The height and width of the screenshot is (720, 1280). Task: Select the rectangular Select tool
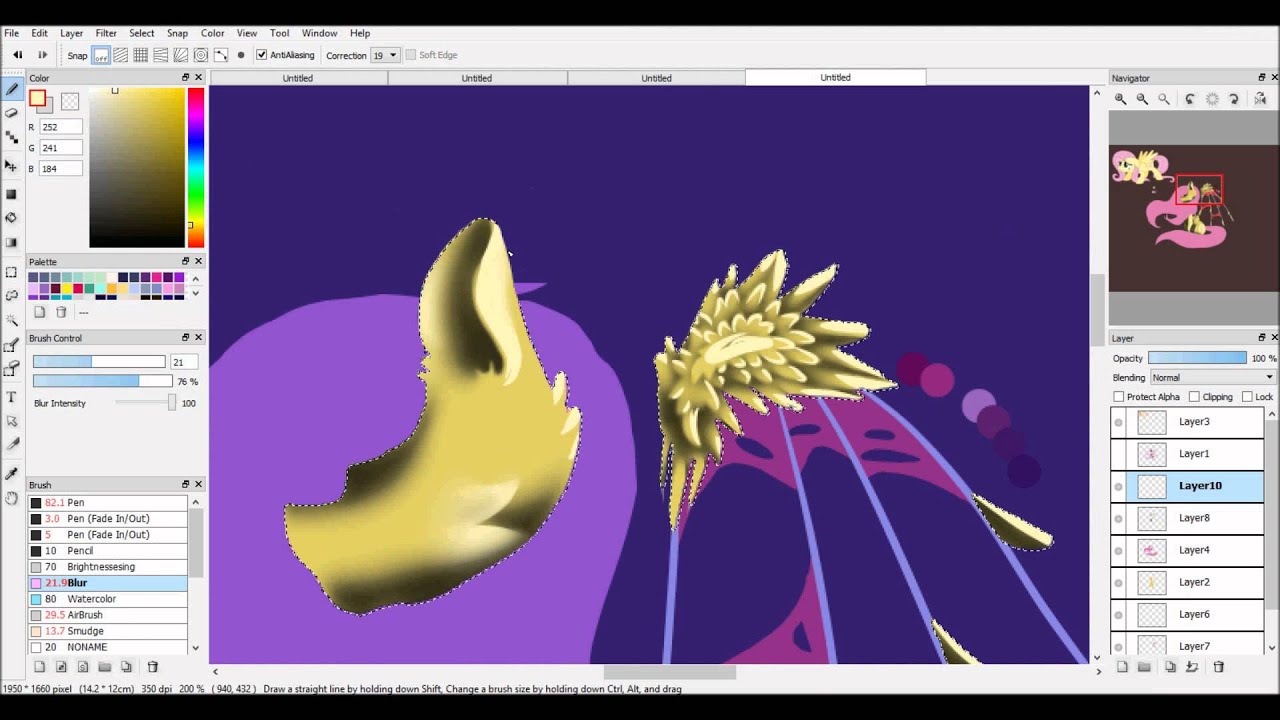pos(12,272)
